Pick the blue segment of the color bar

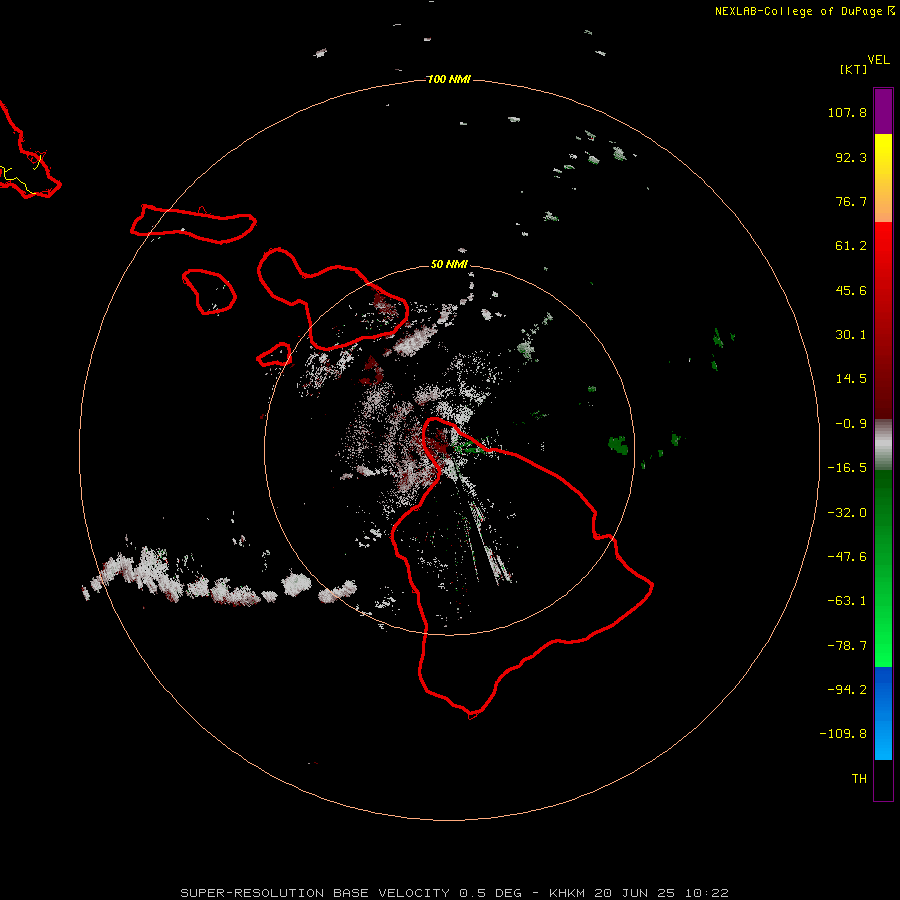point(883,713)
